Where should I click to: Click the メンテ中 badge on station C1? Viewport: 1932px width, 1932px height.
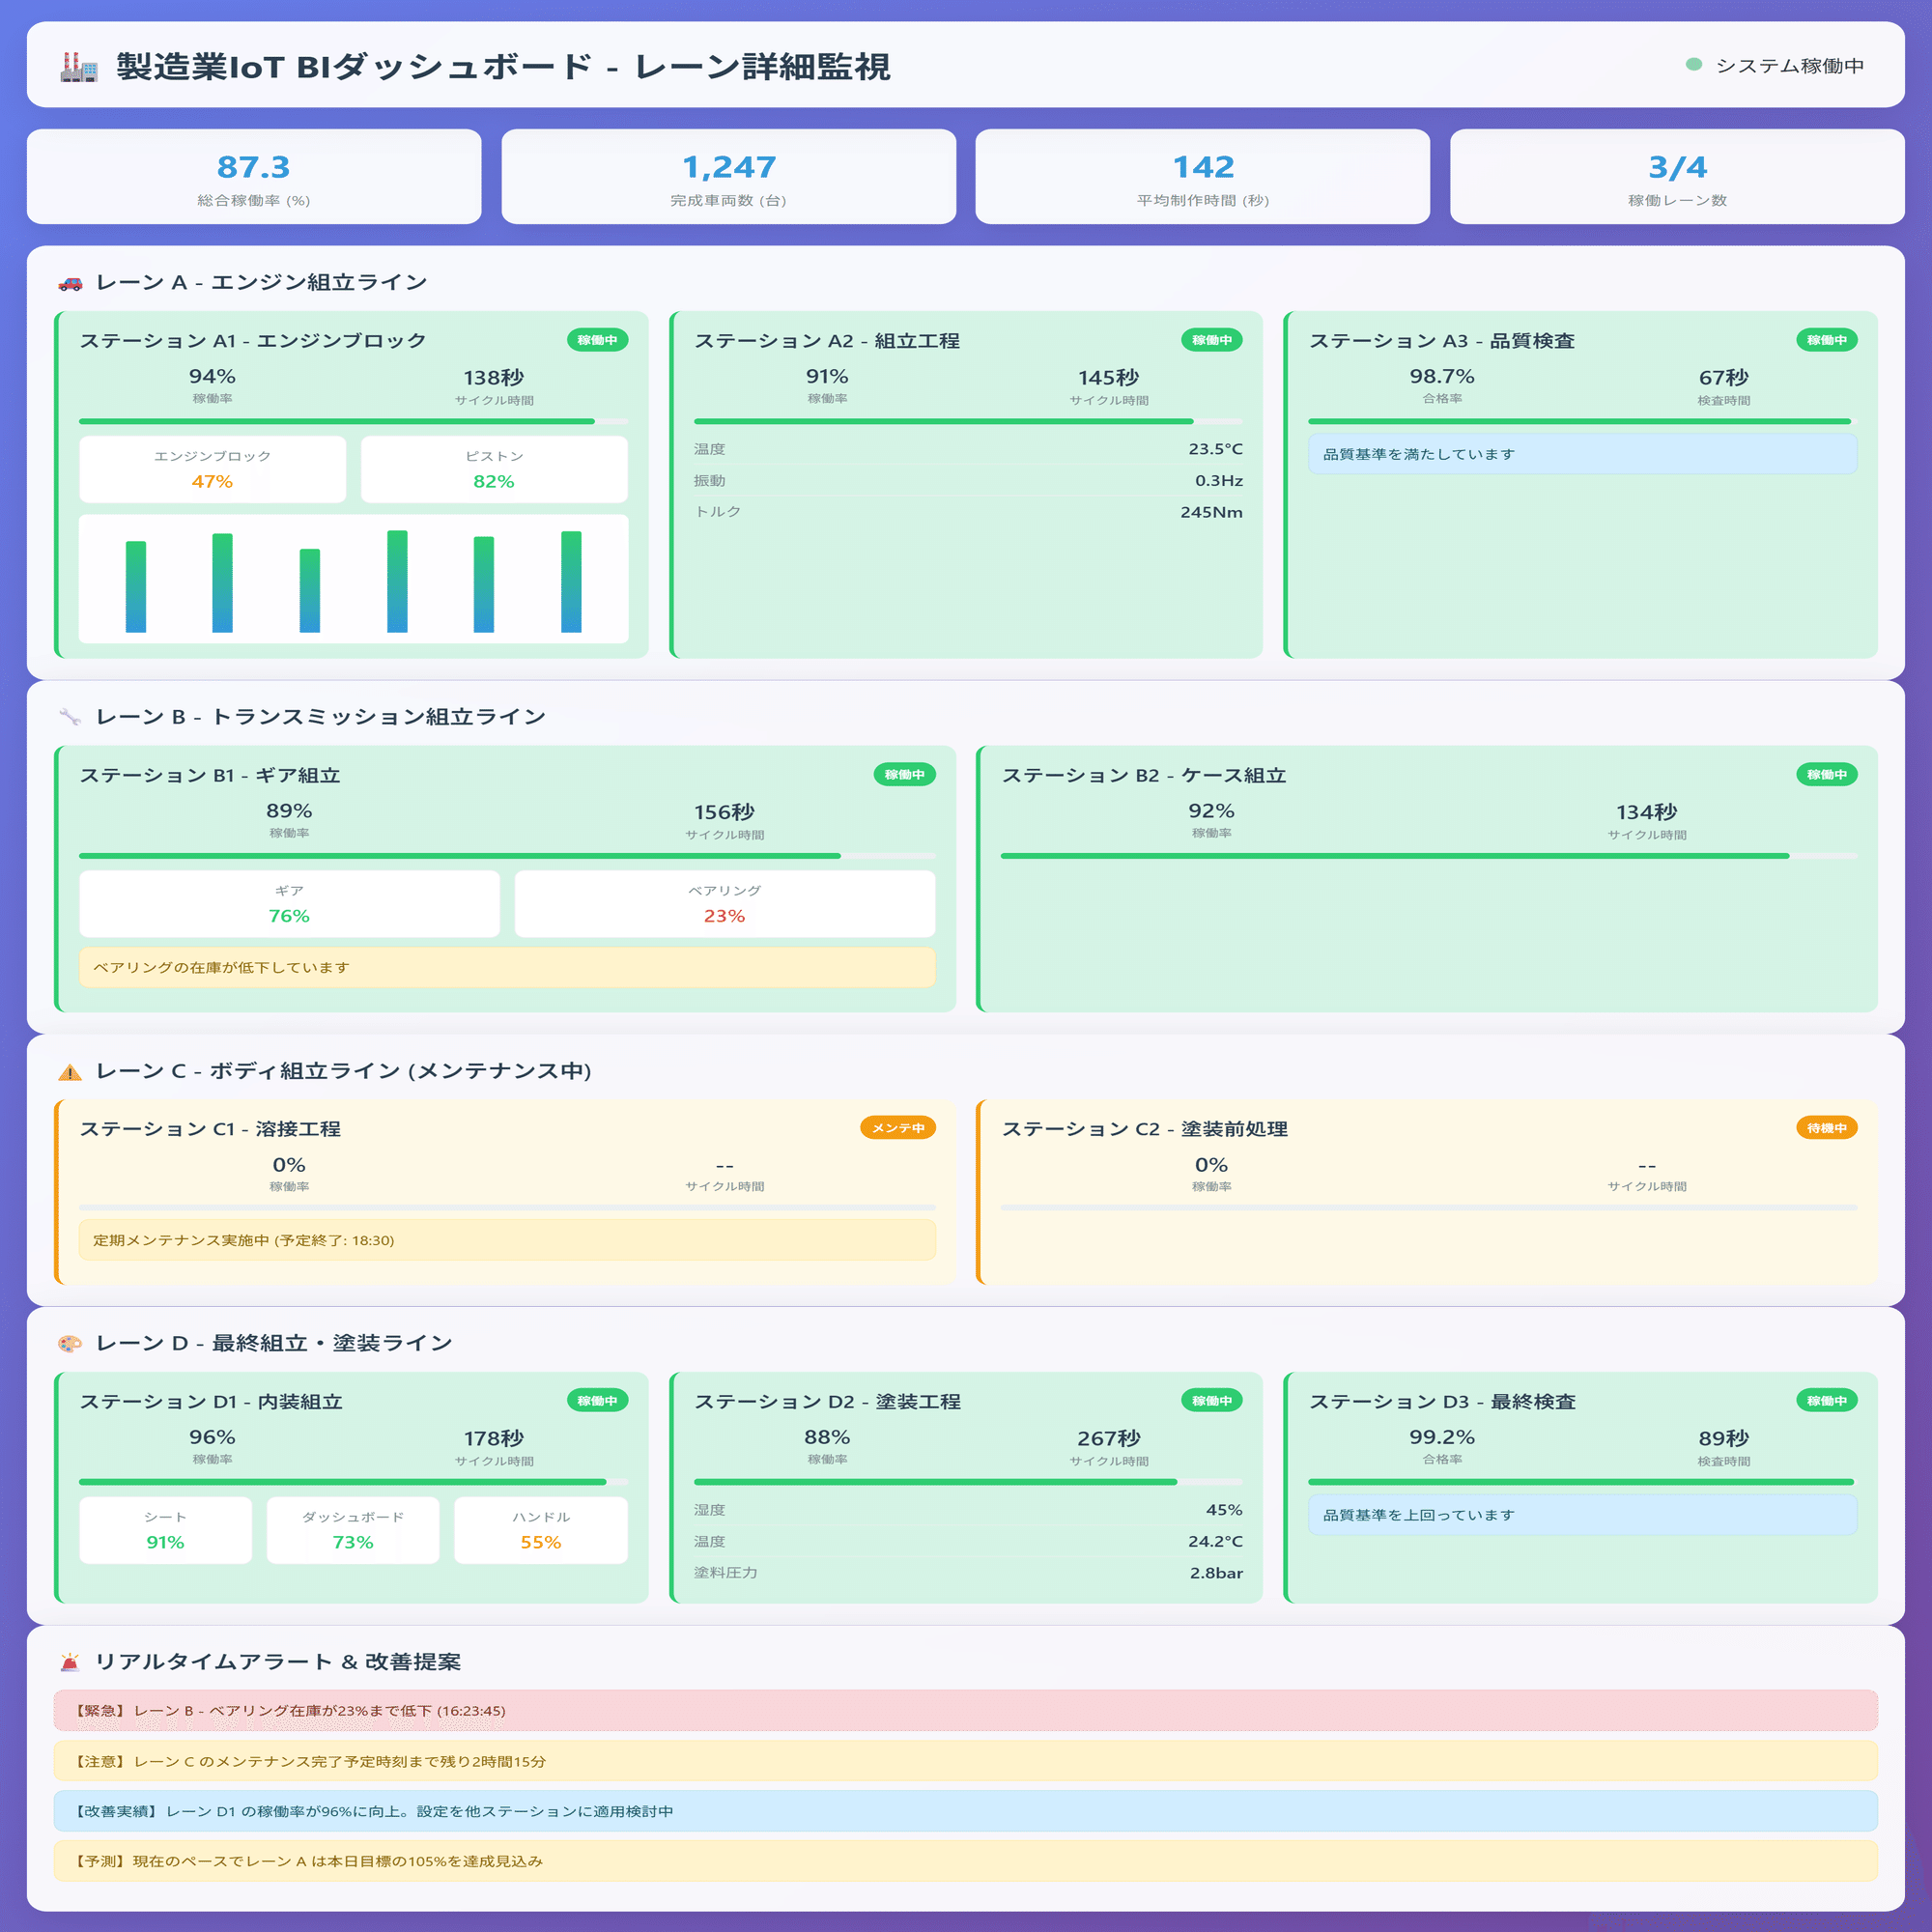click(897, 1128)
